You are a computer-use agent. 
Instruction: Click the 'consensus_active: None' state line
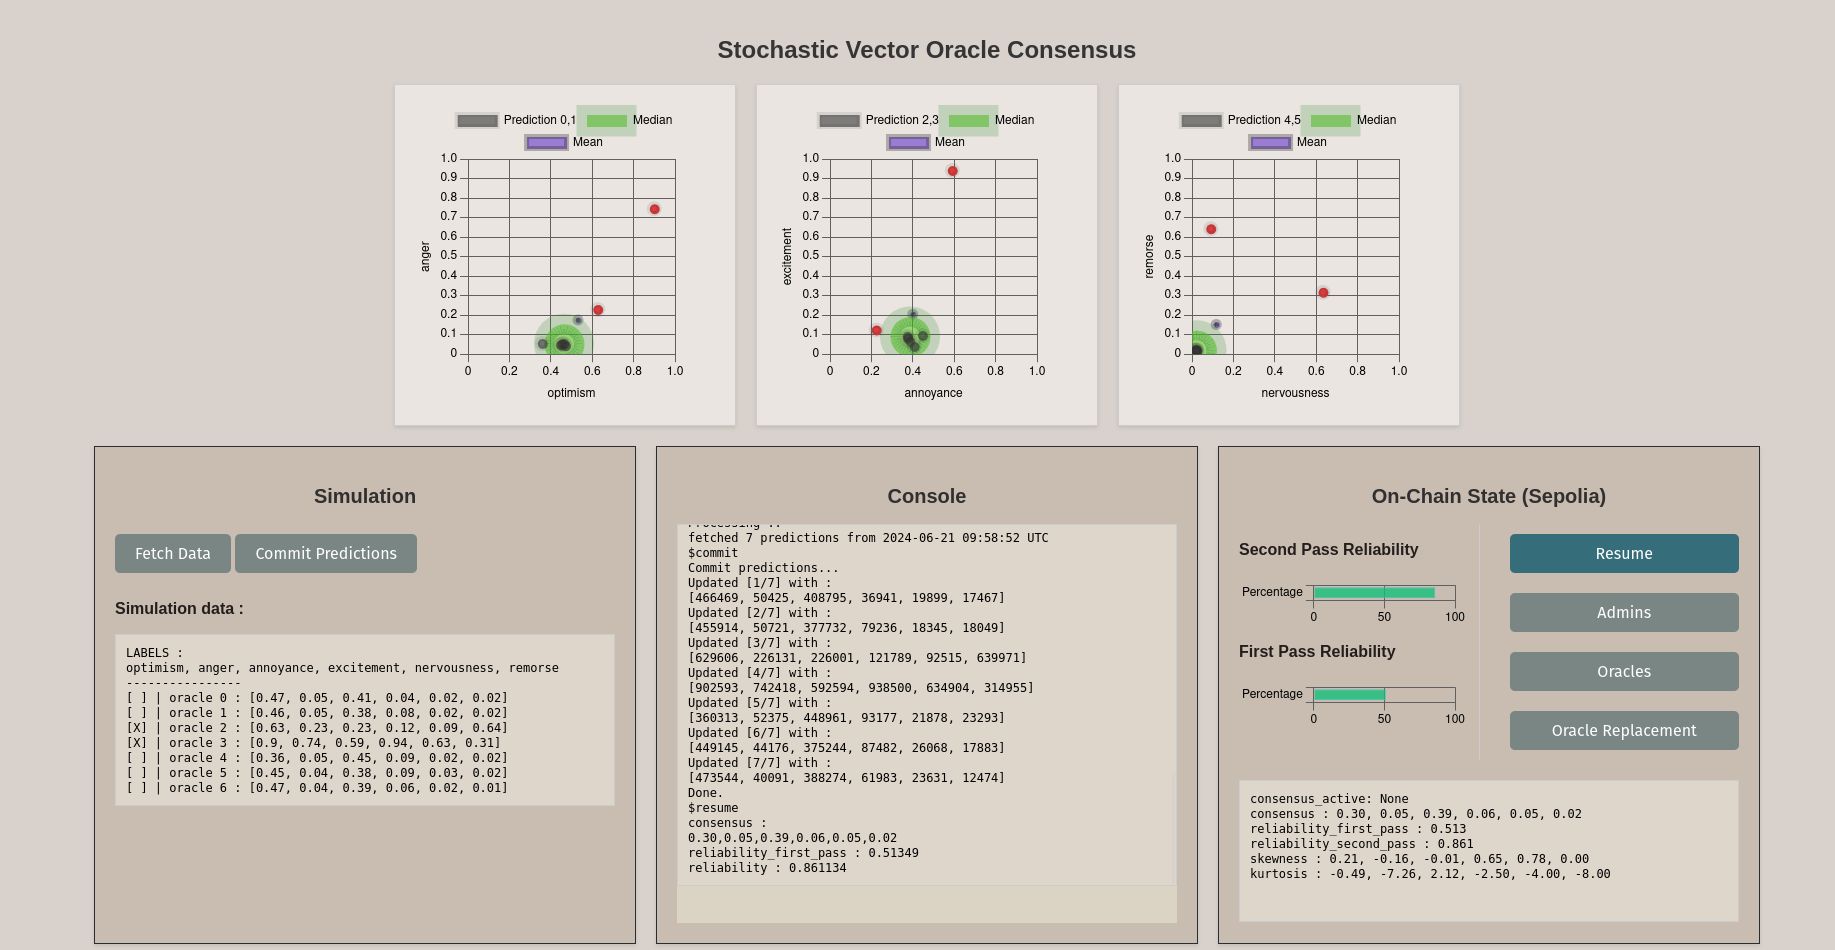pyautogui.click(x=1329, y=799)
